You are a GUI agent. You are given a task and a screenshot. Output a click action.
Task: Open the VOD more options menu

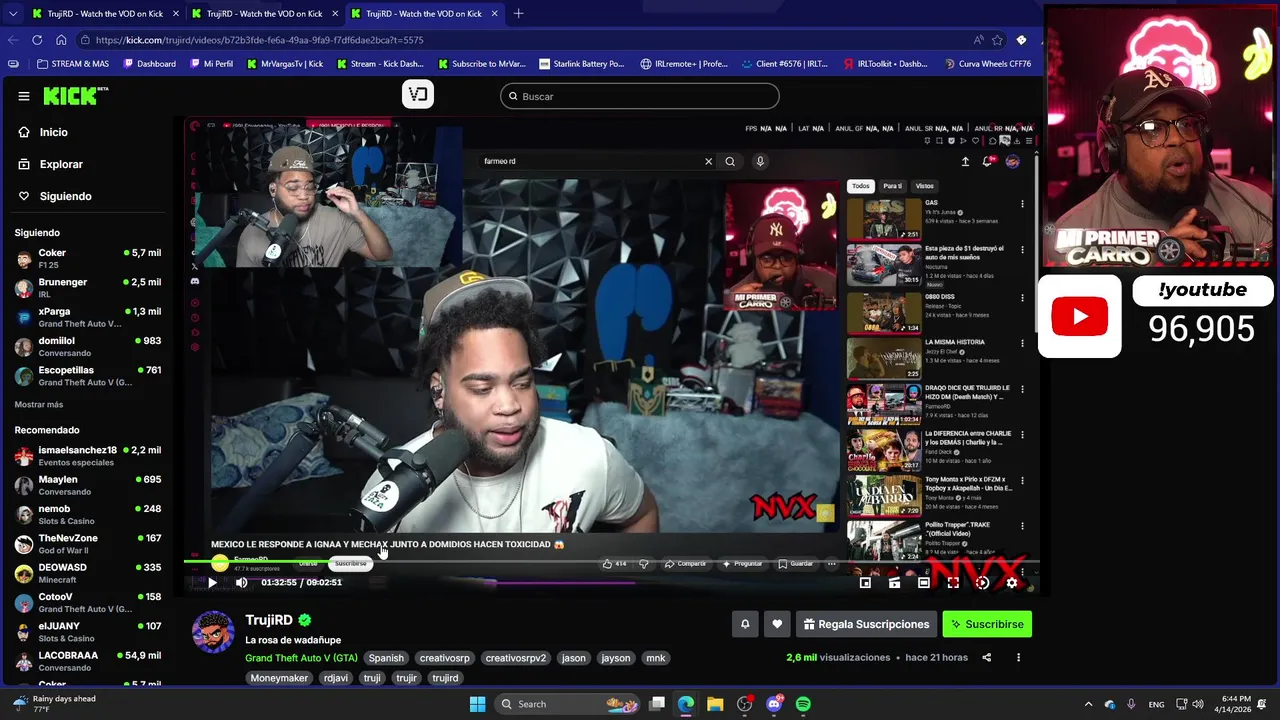(1018, 658)
